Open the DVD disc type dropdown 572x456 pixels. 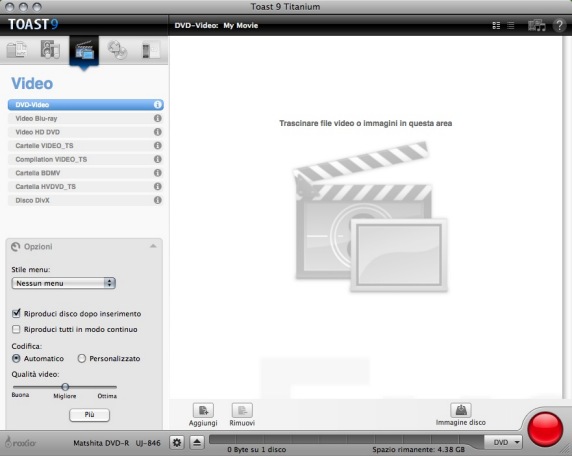click(x=503, y=443)
